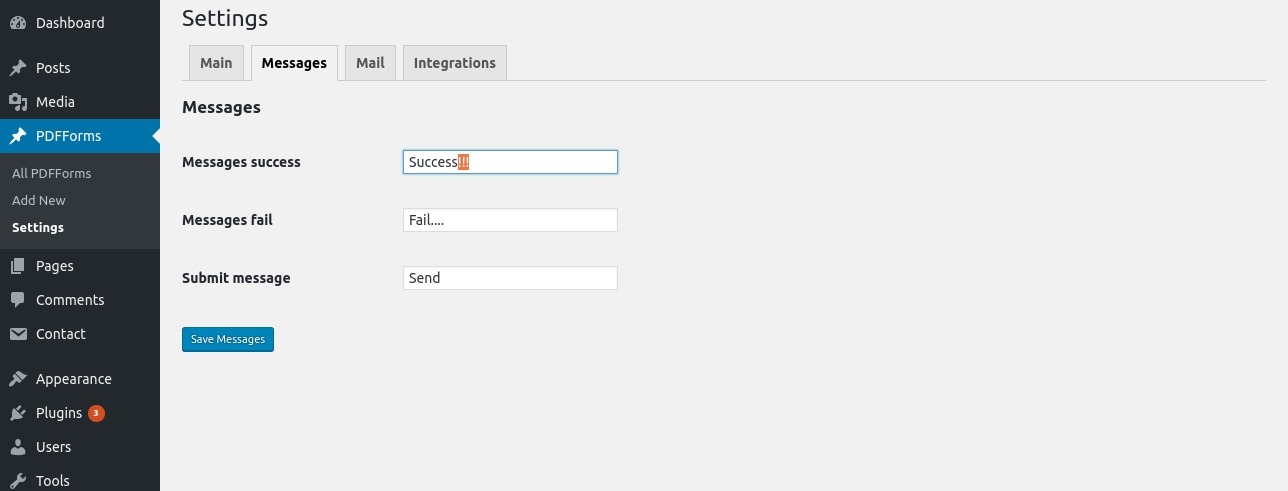Click the Plugins plug icon
This screenshot has width=1288, height=491.
[x=18, y=413]
